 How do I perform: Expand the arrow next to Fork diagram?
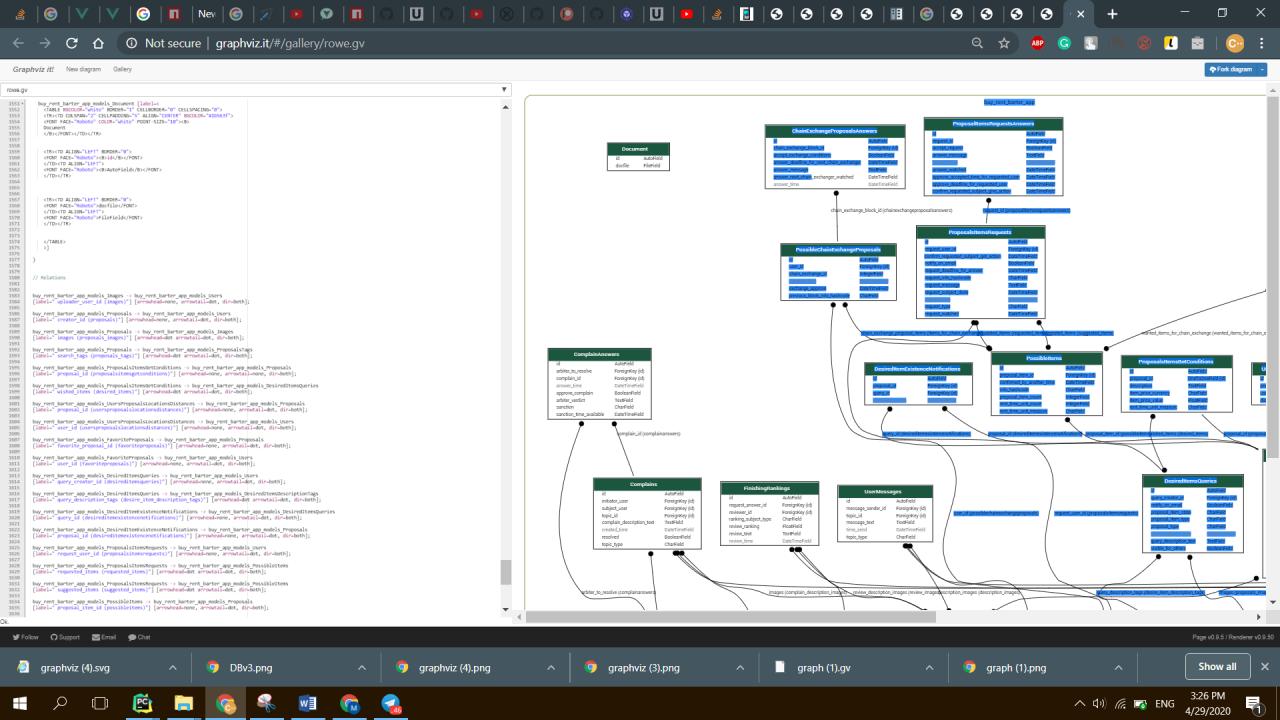(x=1262, y=69)
